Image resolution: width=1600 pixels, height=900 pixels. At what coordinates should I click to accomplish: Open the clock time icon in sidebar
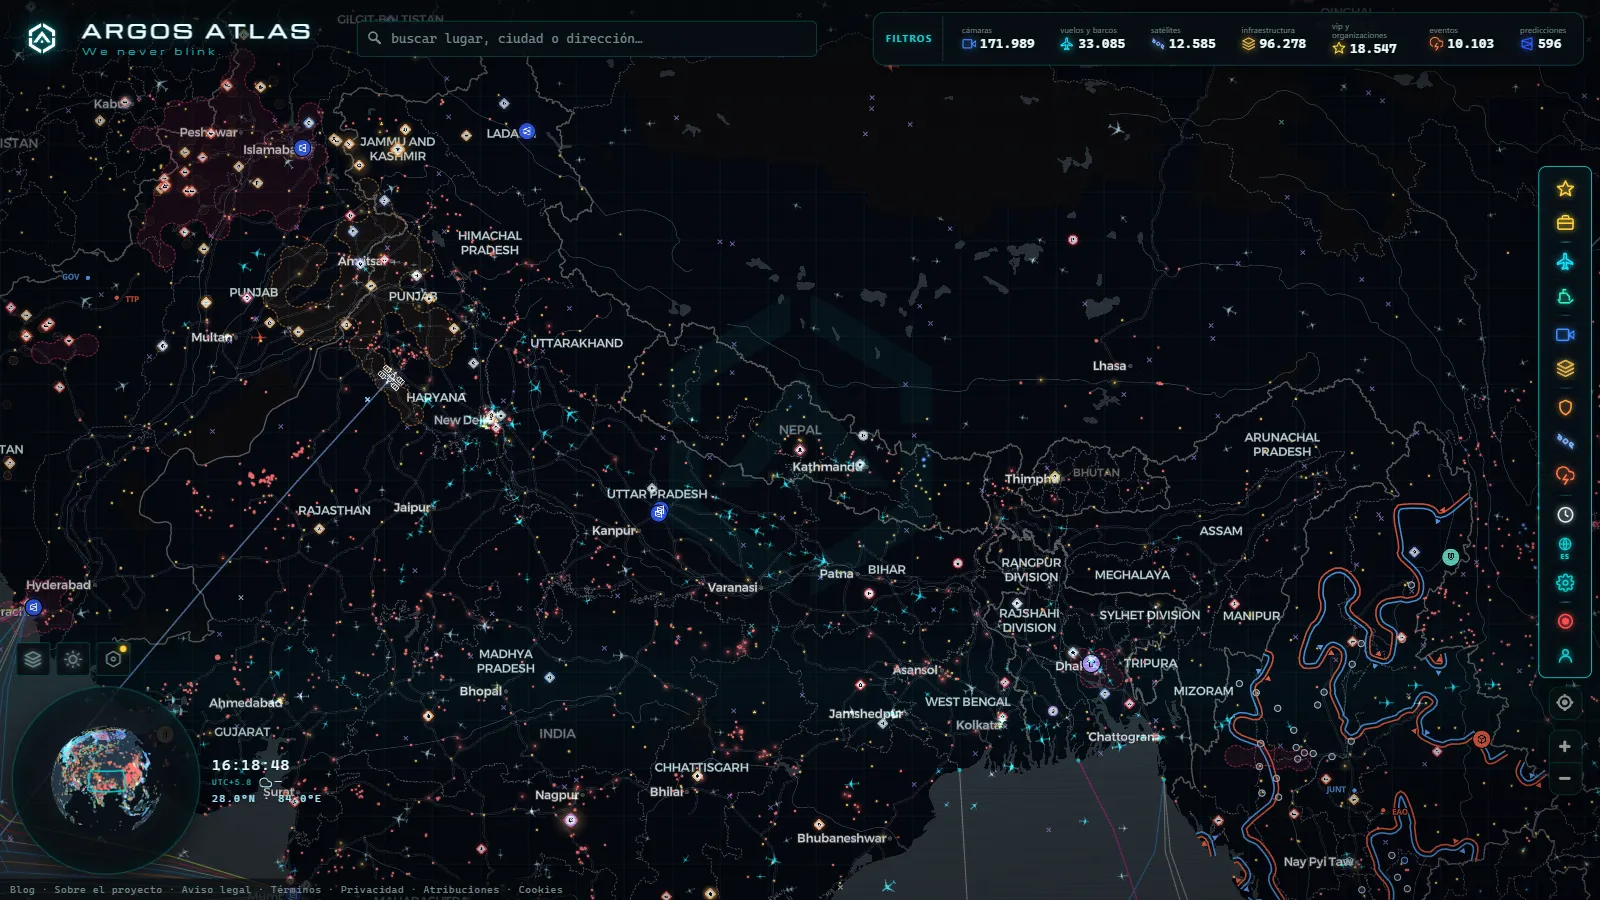pos(1565,514)
